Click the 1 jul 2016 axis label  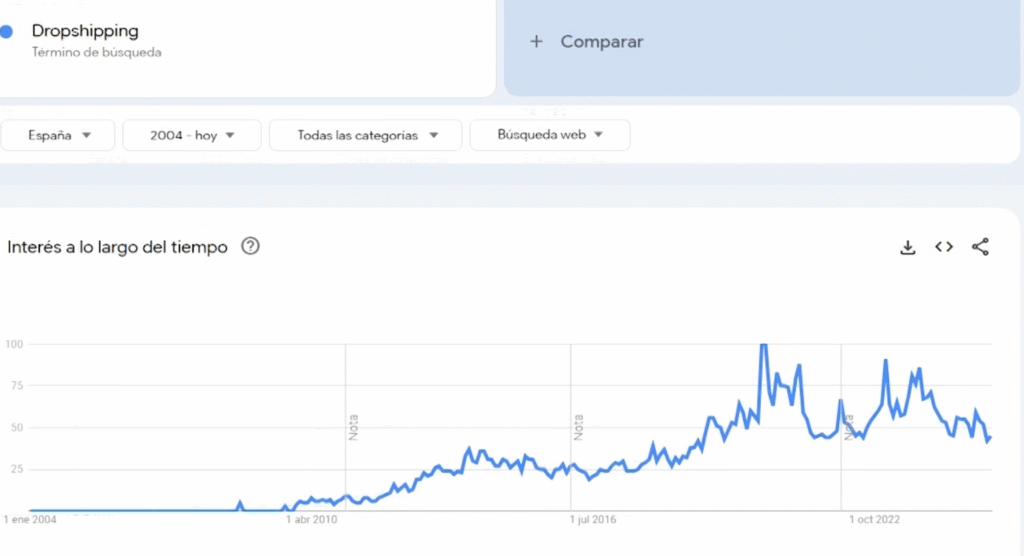[592, 519]
